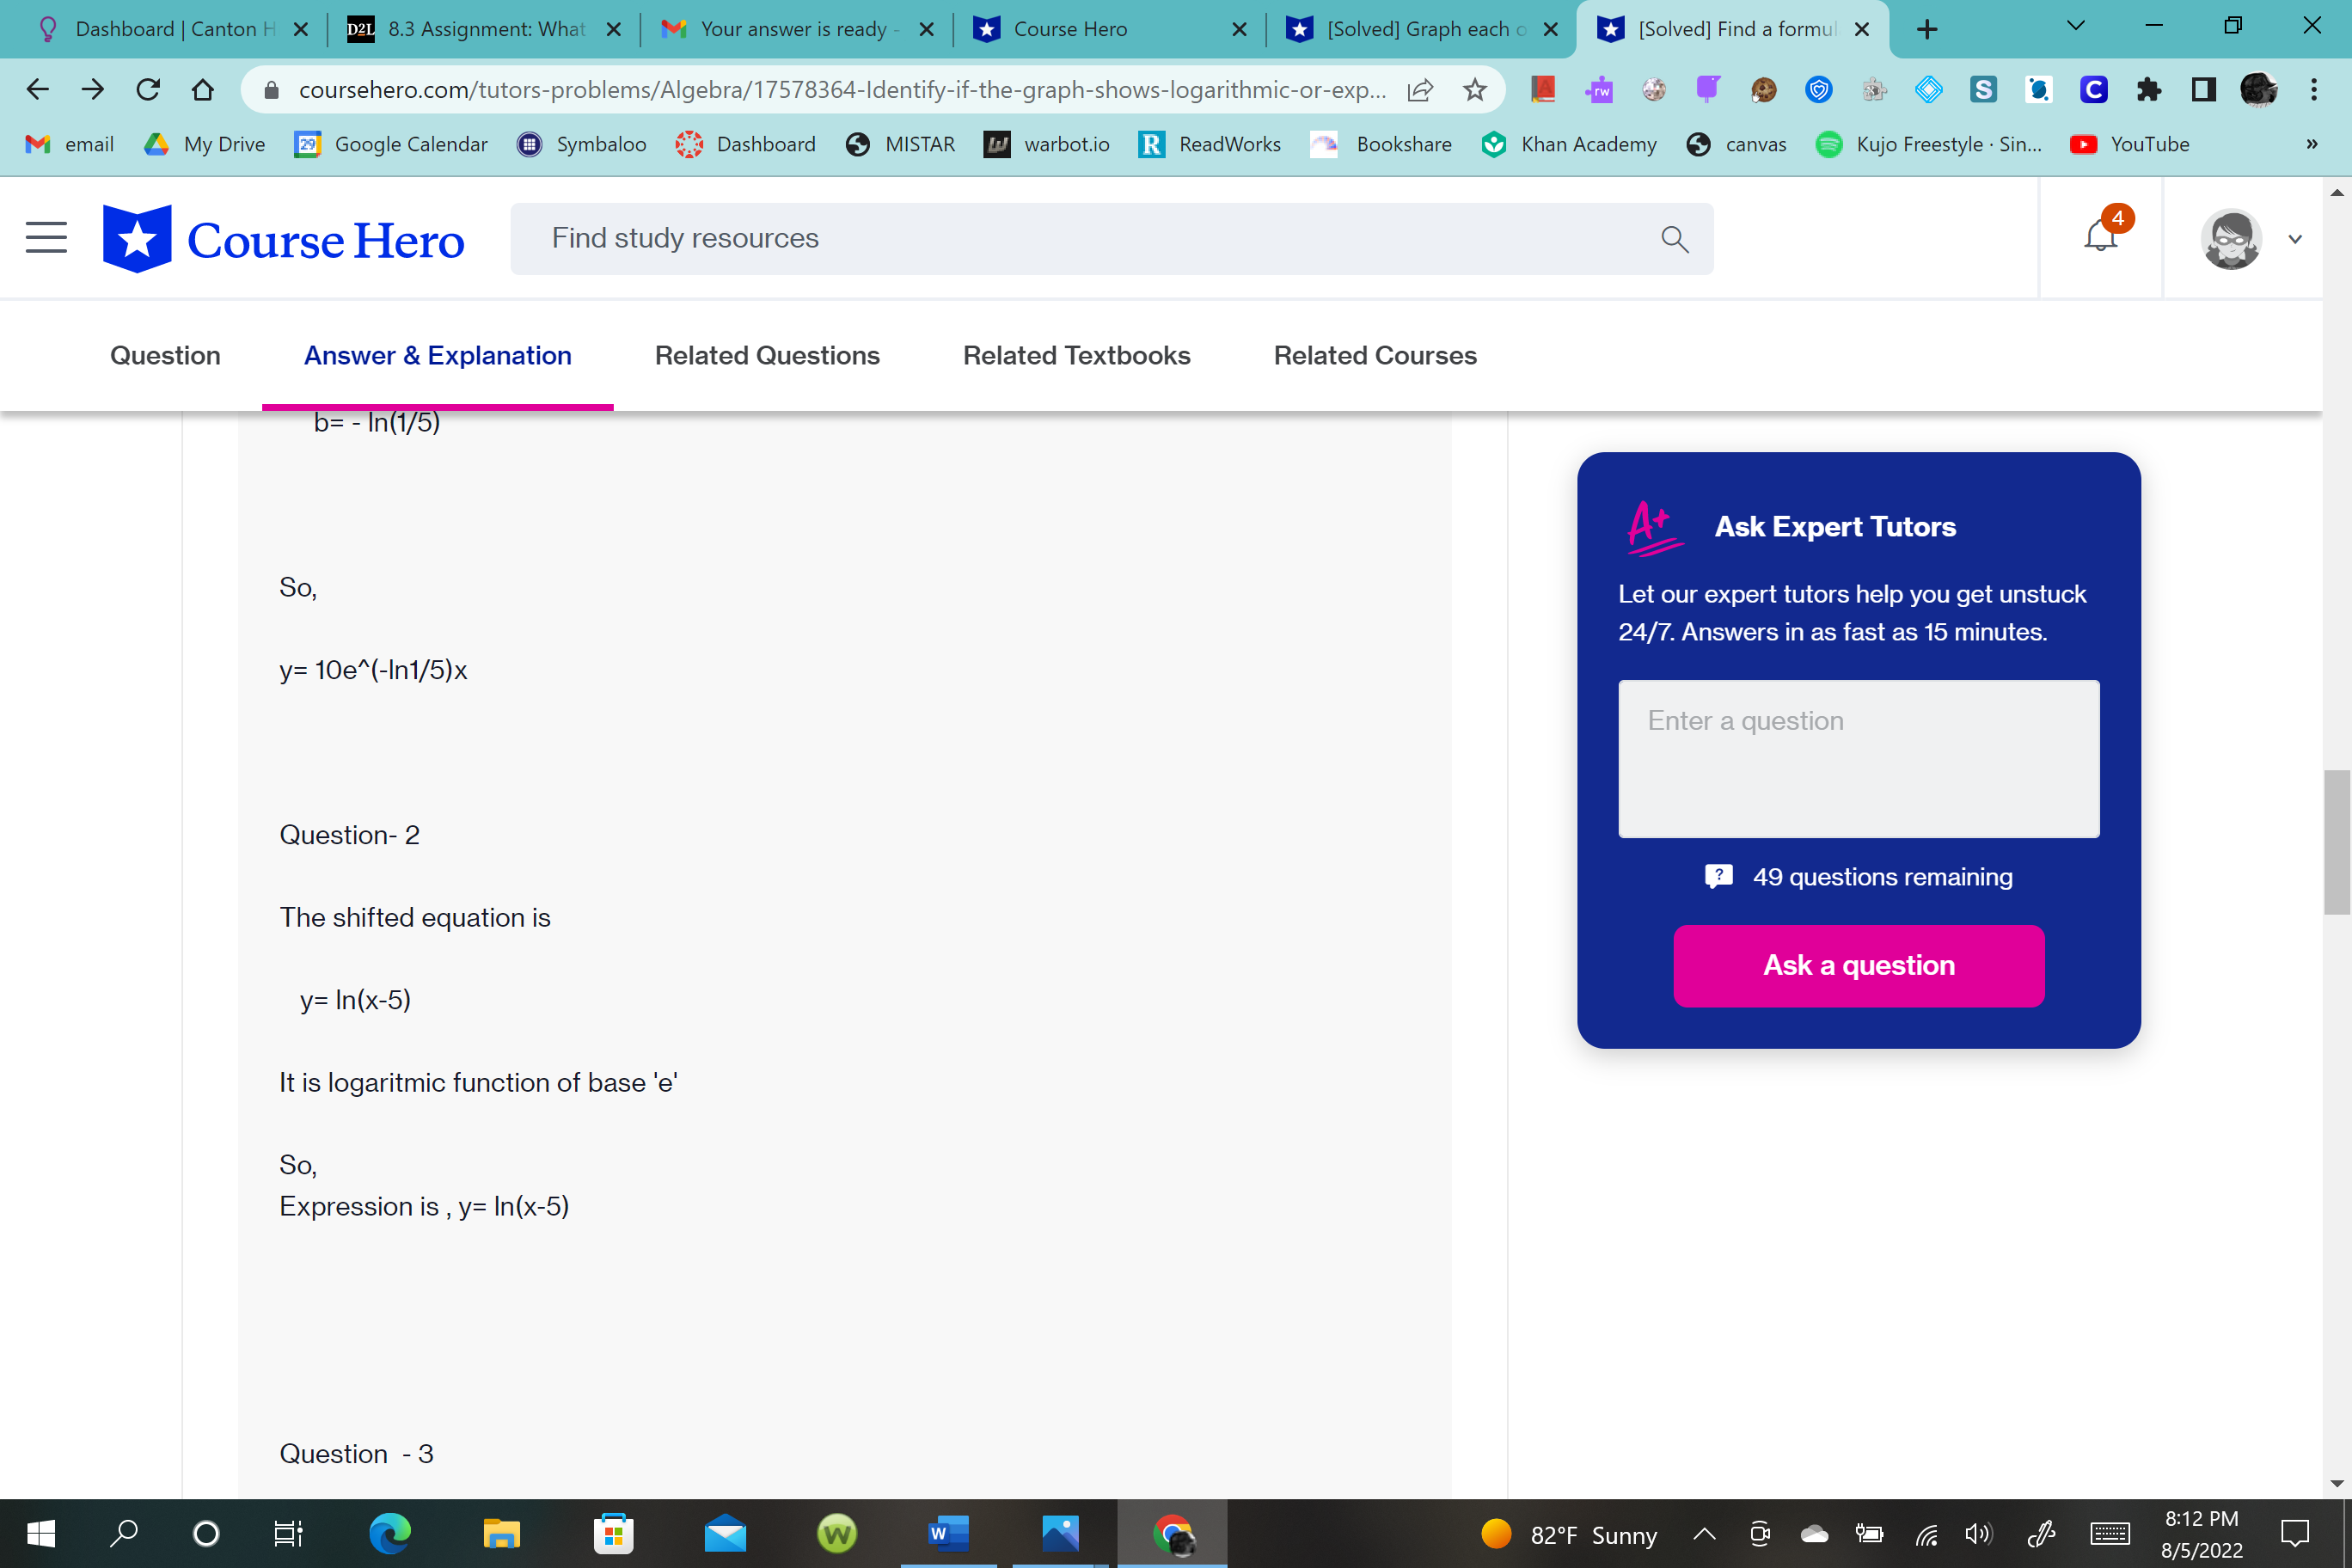
Task: Click the notification bell icon
Action: coord(2100,238)
